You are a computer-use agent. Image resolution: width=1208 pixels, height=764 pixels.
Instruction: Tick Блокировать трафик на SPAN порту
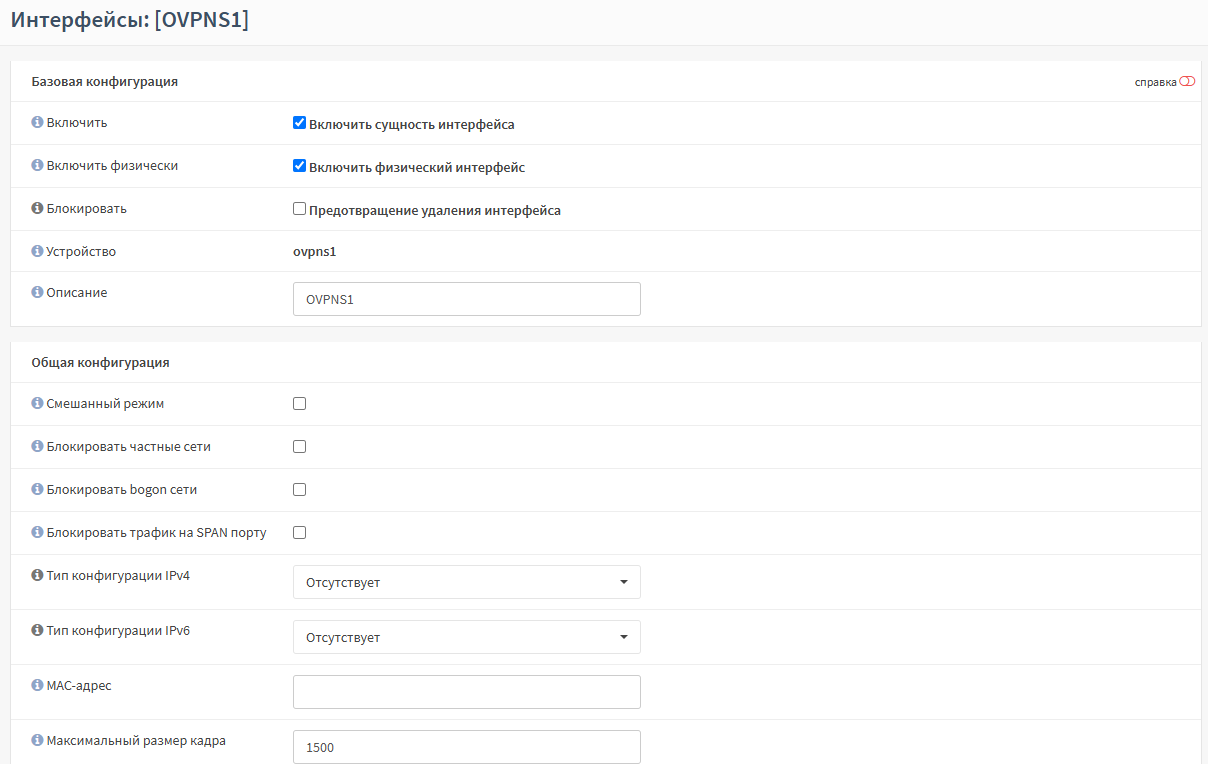(x=299, y=533)
